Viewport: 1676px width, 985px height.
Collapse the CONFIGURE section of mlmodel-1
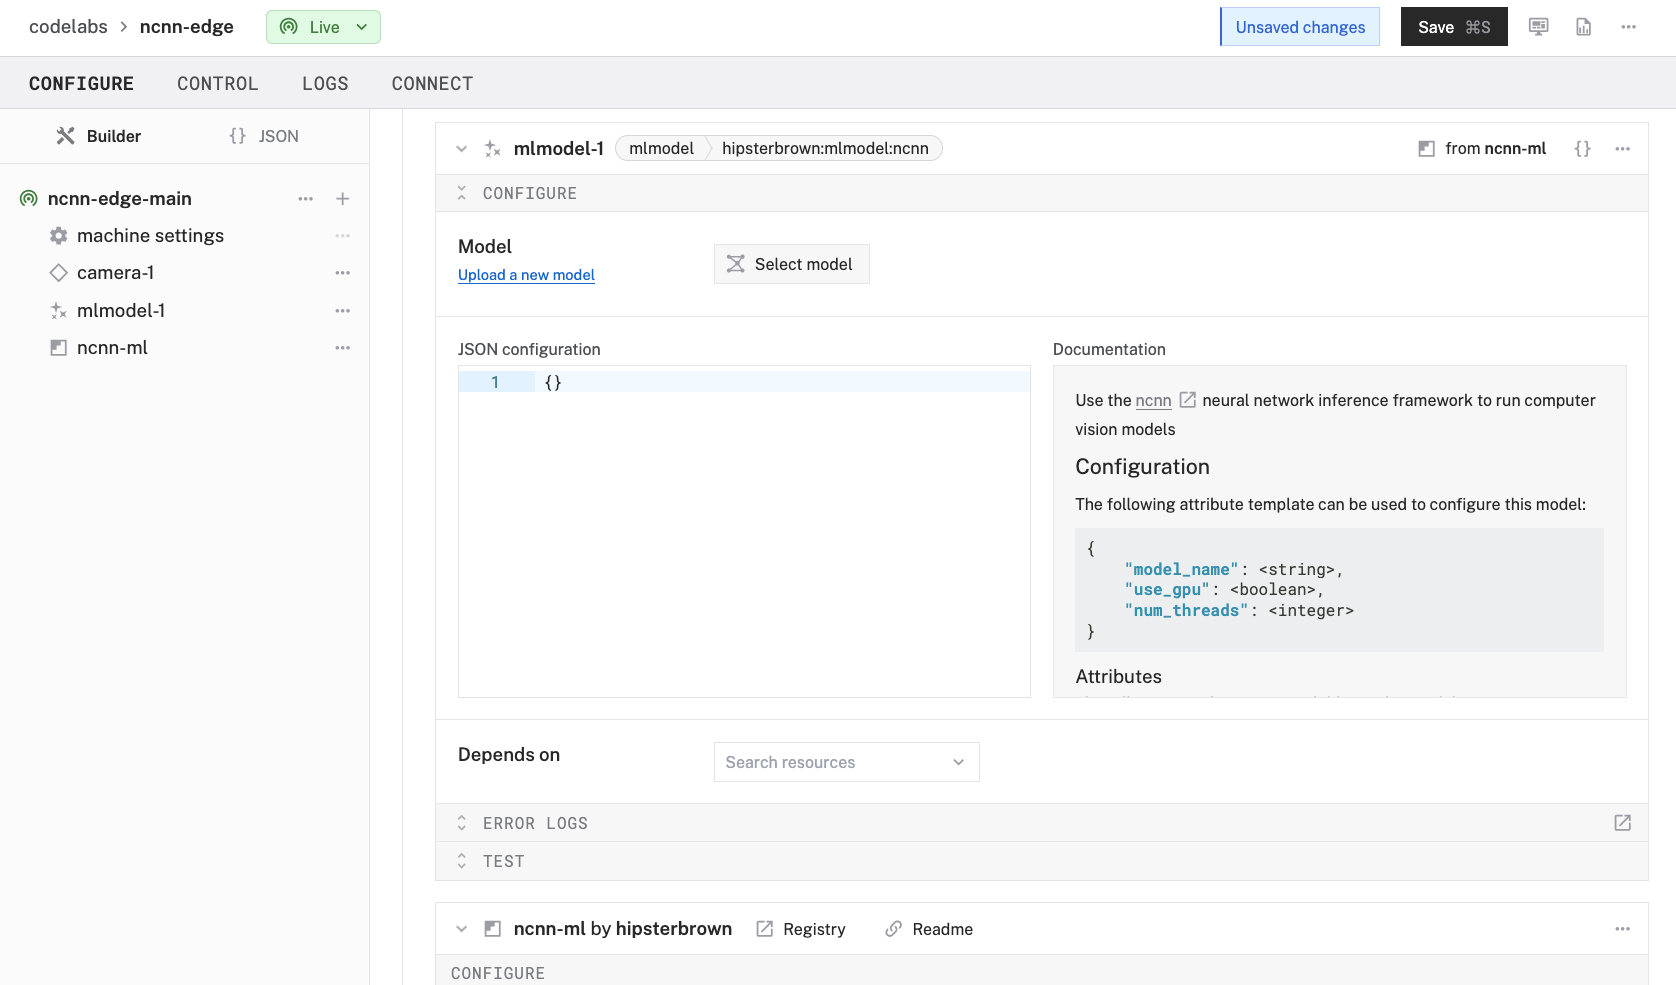click(x=461, y=193)
